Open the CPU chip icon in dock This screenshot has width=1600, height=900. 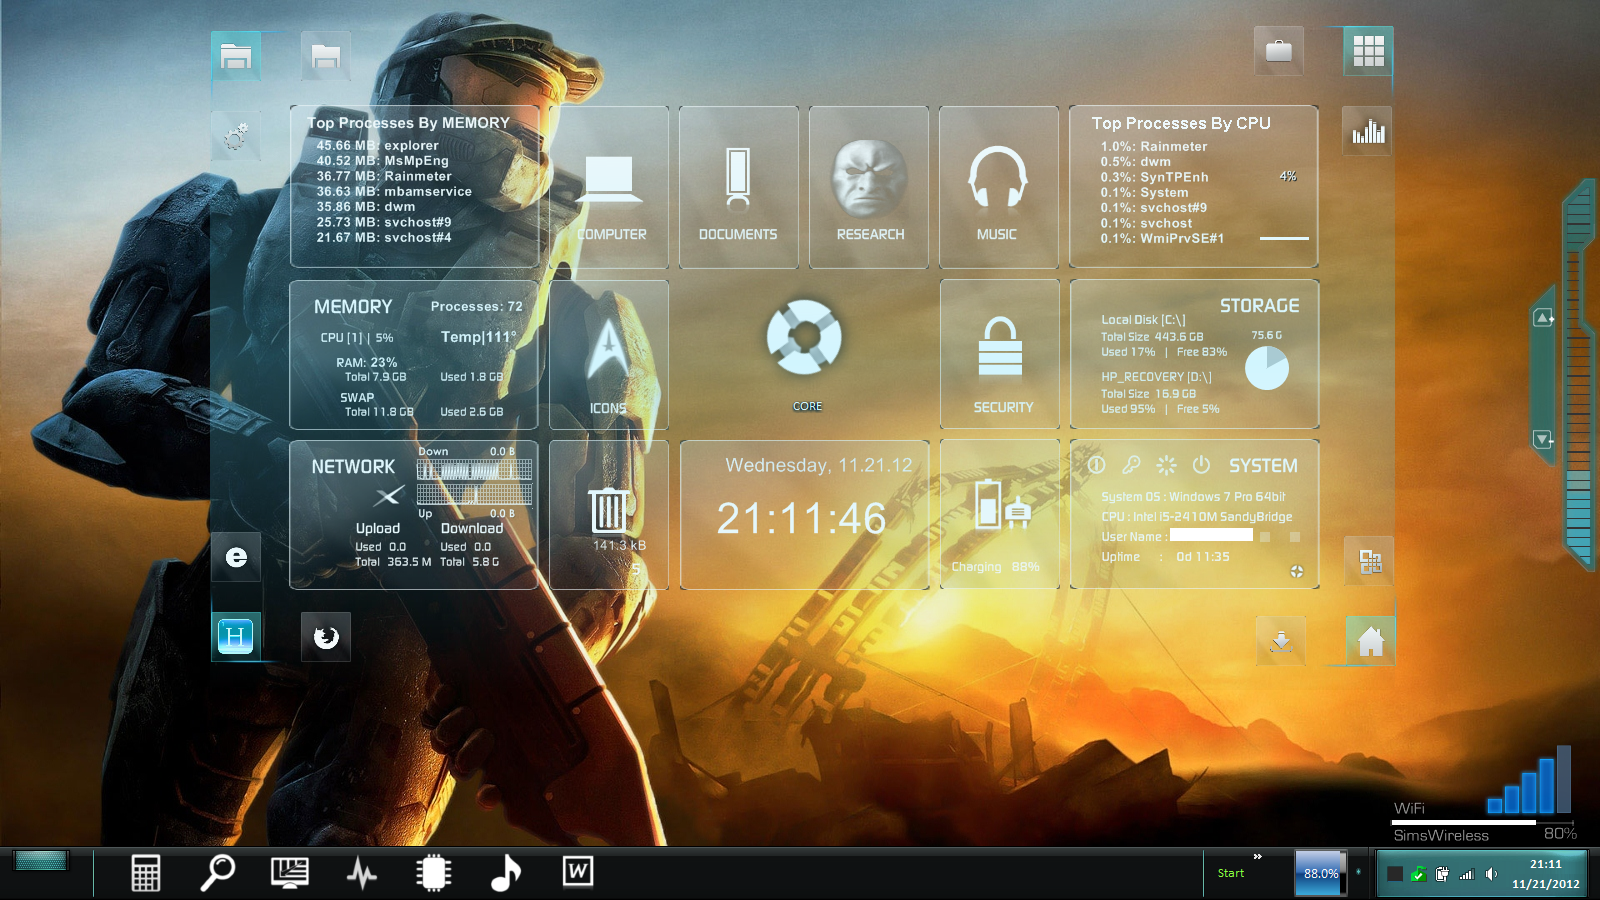tap(434, 873)
